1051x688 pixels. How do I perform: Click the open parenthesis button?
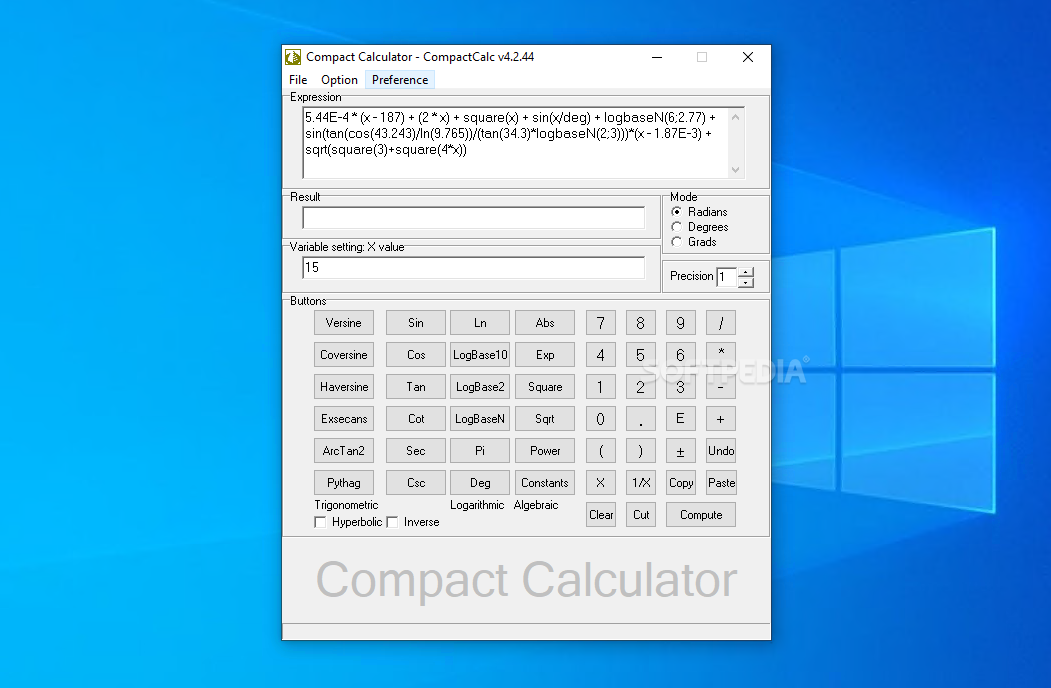click(601, 451)
